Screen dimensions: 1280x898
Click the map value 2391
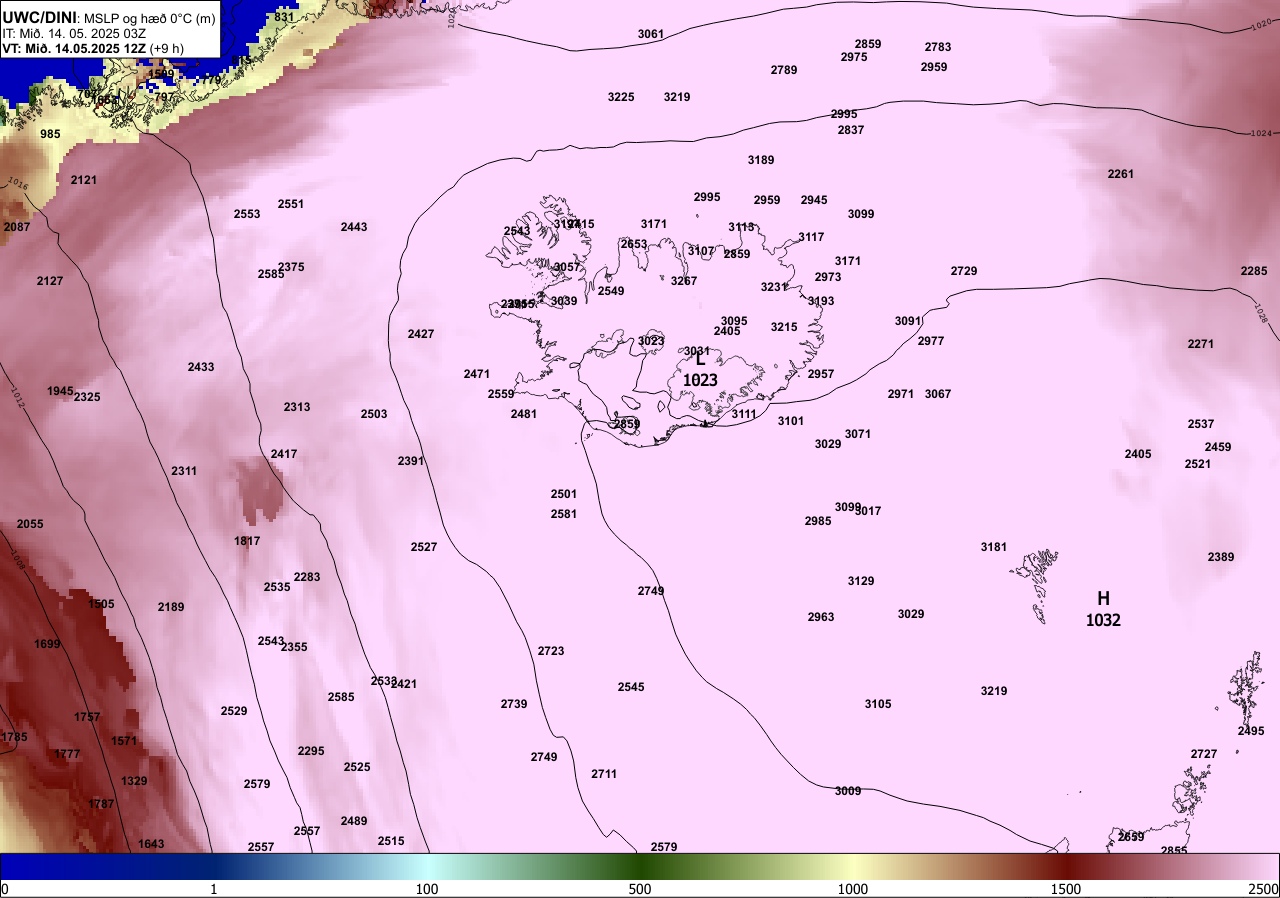tap(411, 461)
